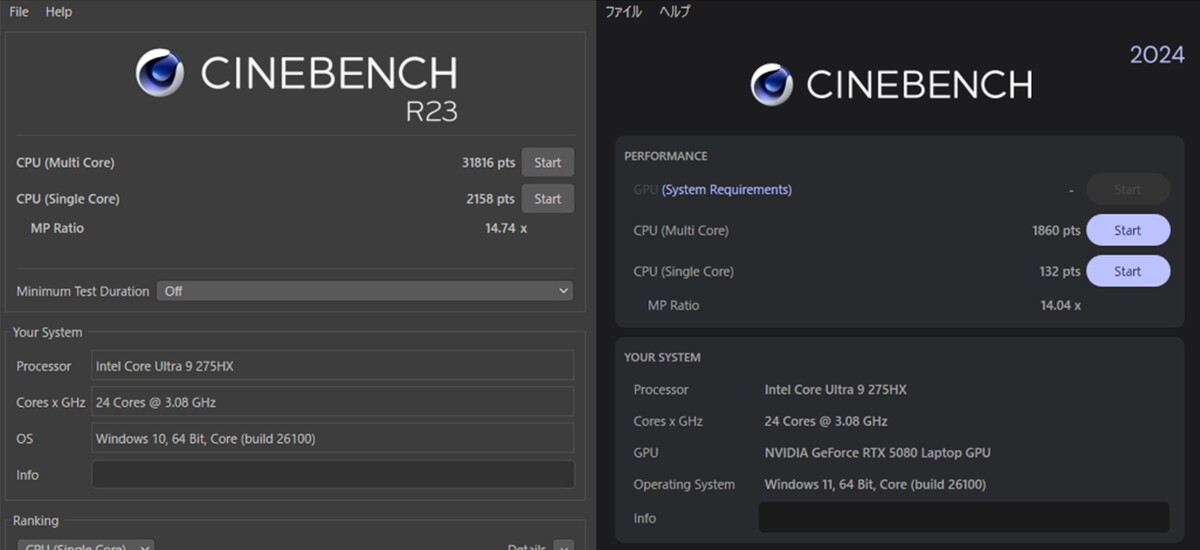Viewport: 1200px width, 550px height.
Task: Click the Cinebench 2024 Info input field
Action: (x=964, y=517)
